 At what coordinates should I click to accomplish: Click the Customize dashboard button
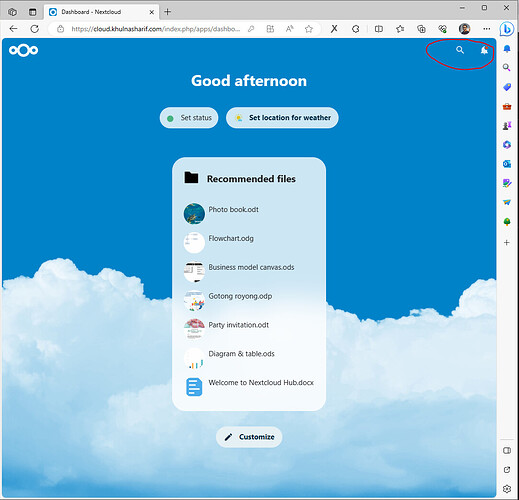click(249, 437)
